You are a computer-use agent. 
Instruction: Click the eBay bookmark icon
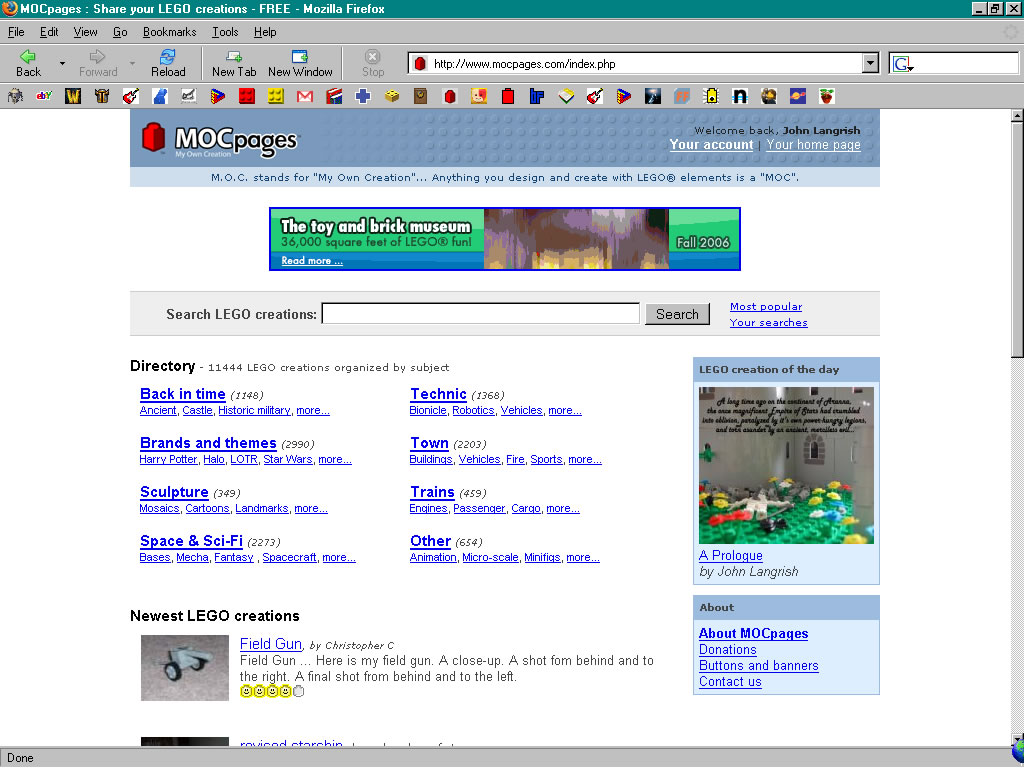(x=44, y=96)
